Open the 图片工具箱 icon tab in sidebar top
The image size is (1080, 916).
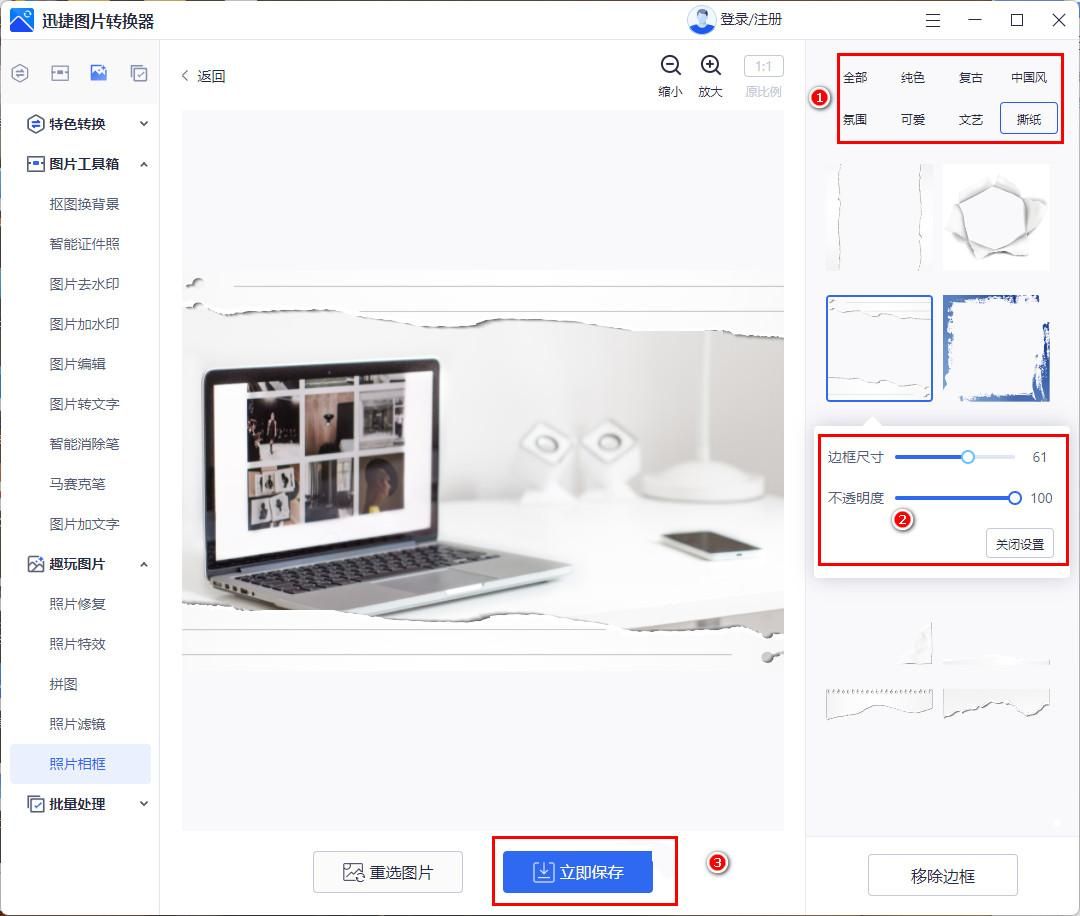pyautogui.click(x=60, y=73)
